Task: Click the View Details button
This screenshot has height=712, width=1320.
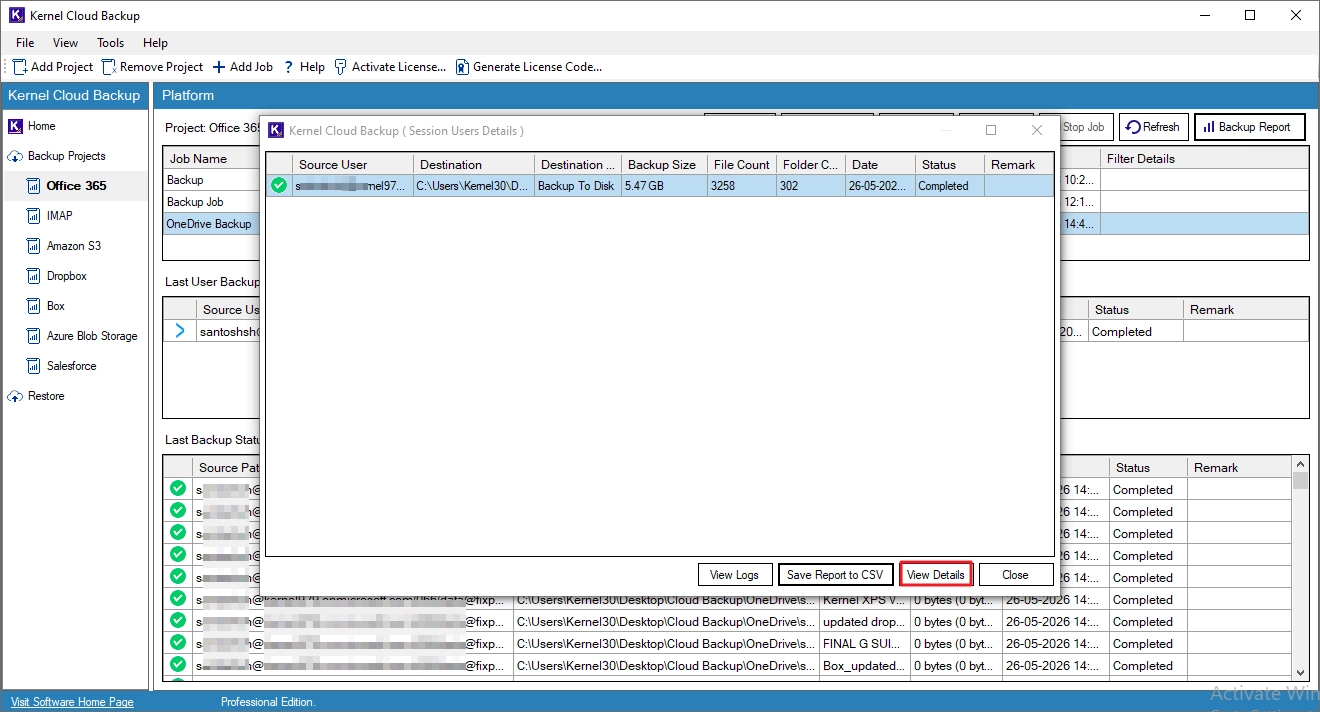Action: click(x=936, y=575)
